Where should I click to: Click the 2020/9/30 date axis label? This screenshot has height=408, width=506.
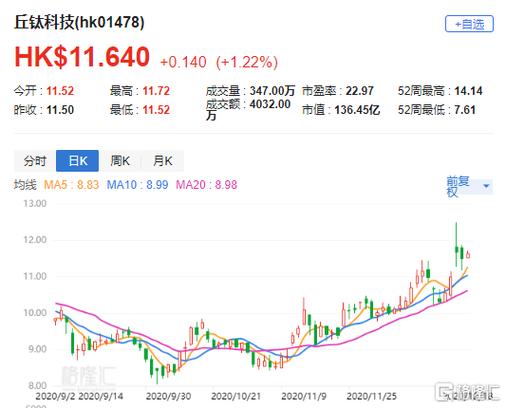coord(168,396)
